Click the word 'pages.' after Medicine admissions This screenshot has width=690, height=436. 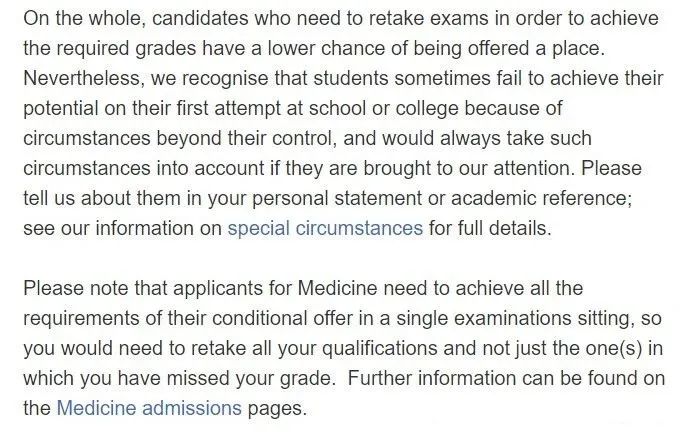[277, 408]
